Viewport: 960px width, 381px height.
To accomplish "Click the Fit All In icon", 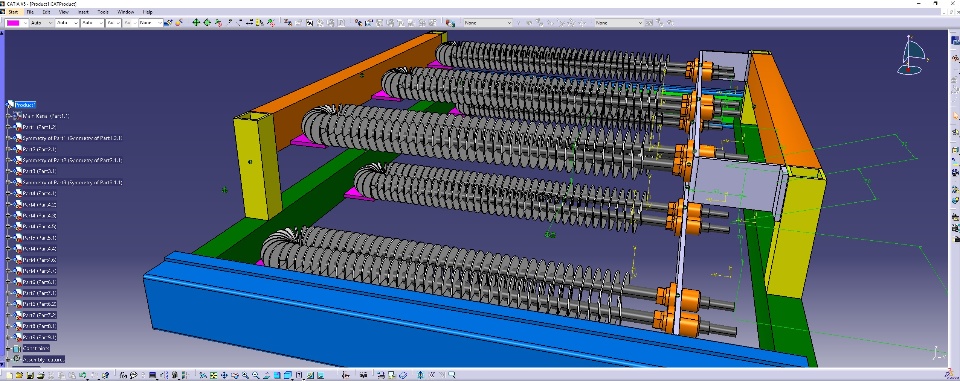I will [213, 375].
